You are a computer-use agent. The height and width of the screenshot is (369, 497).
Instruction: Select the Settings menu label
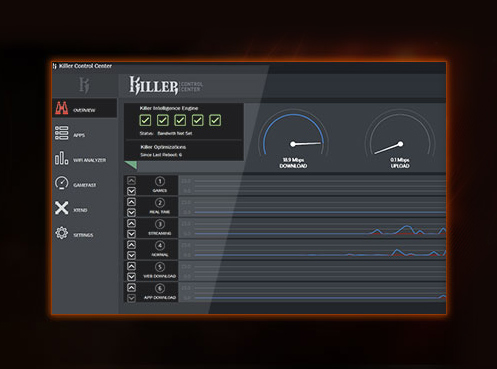pyautogui.click(x=83, y=235)
